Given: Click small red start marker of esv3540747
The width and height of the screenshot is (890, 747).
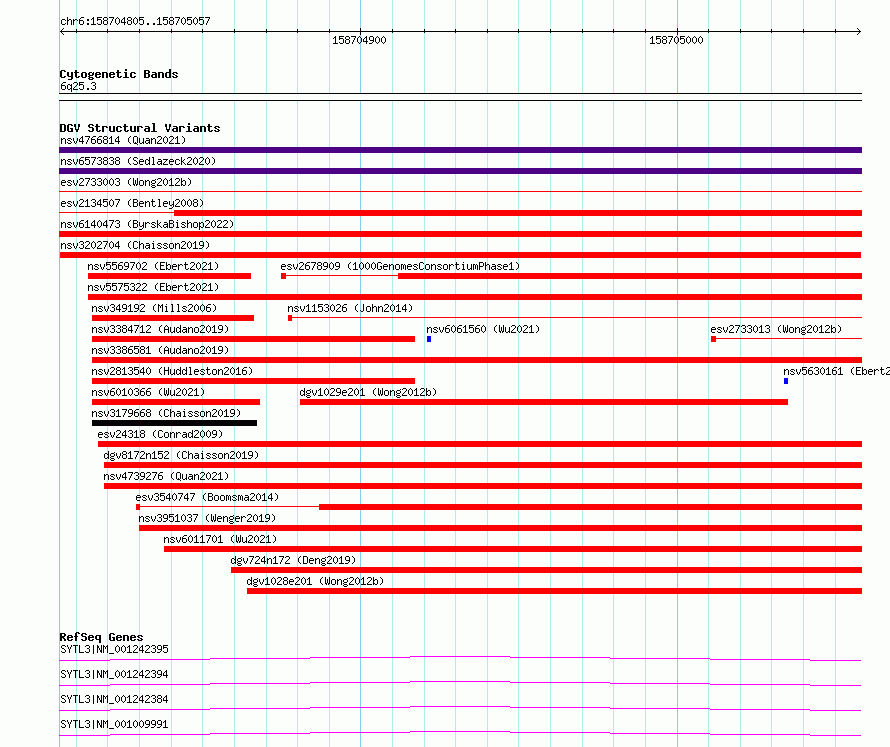Looking at the screenshot, I should point(138,507).
